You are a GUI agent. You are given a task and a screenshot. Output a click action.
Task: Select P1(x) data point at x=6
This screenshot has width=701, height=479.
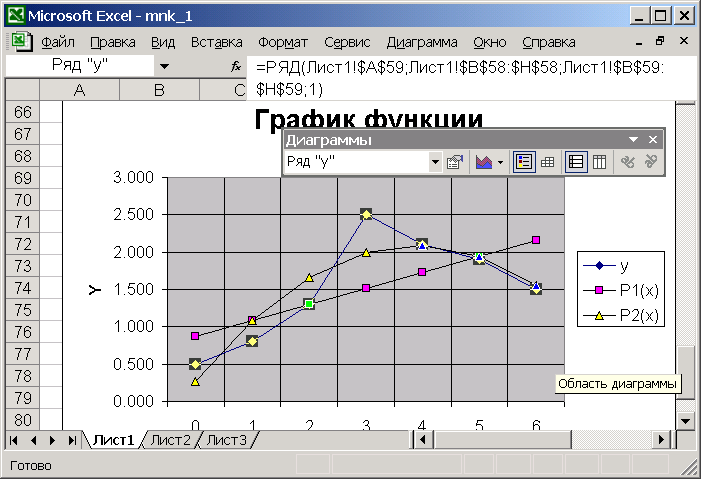(536, 240)
